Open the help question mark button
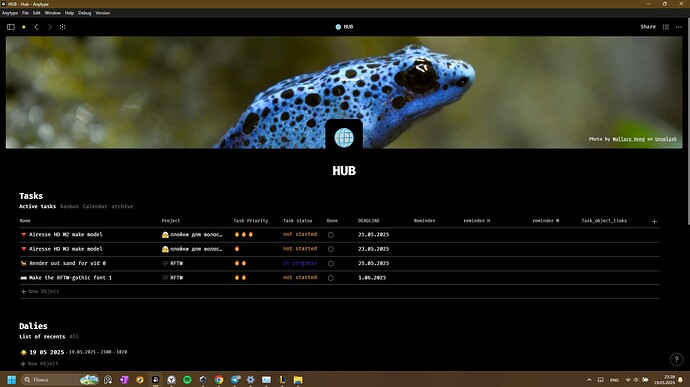 coord(676,360)
